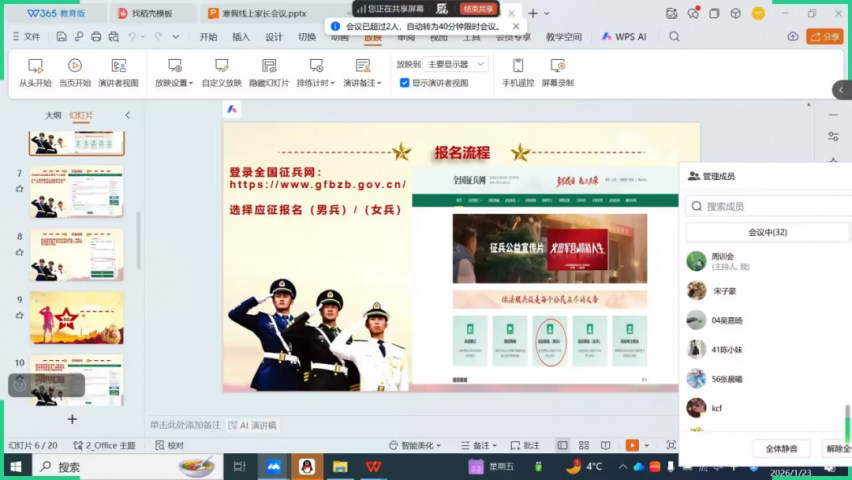The height and width of the screenshot is (480, 852).
Task: Open 演讲者视图 presenter view
Action: pos(118,66)
